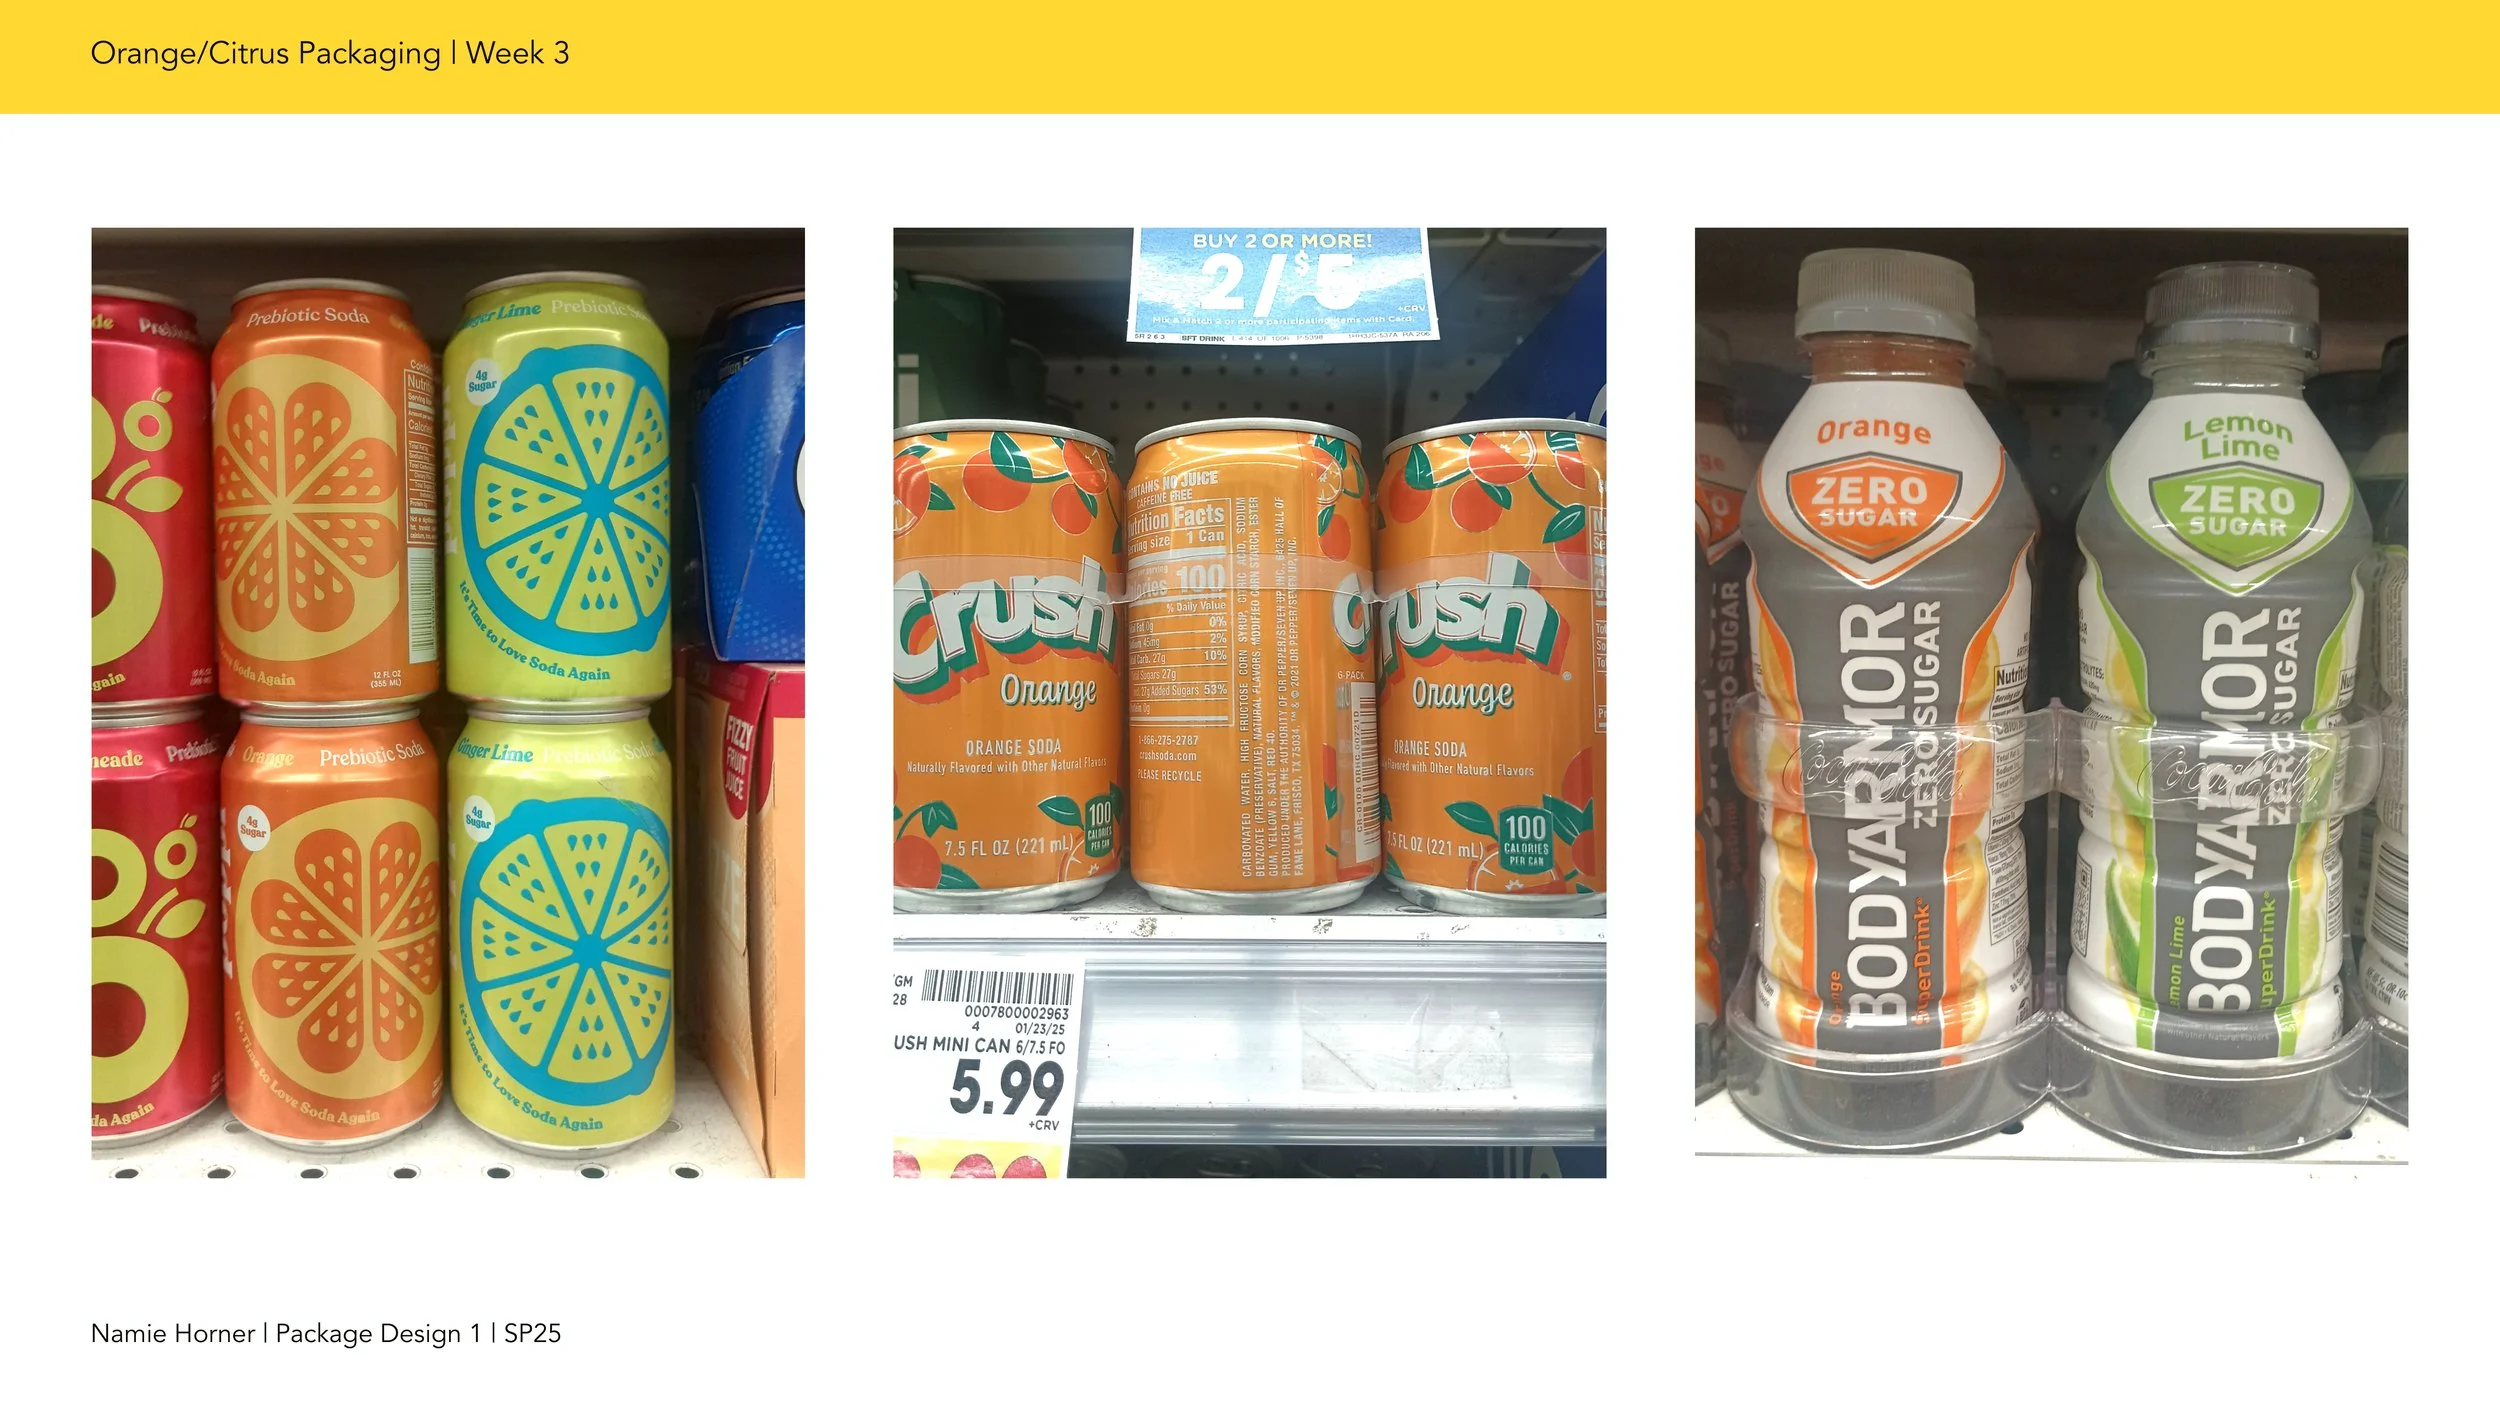2500x1406 pixels.
Task: Select the Crush orange soda photo
Action: pyautogui.click(x=1249, y=702)
